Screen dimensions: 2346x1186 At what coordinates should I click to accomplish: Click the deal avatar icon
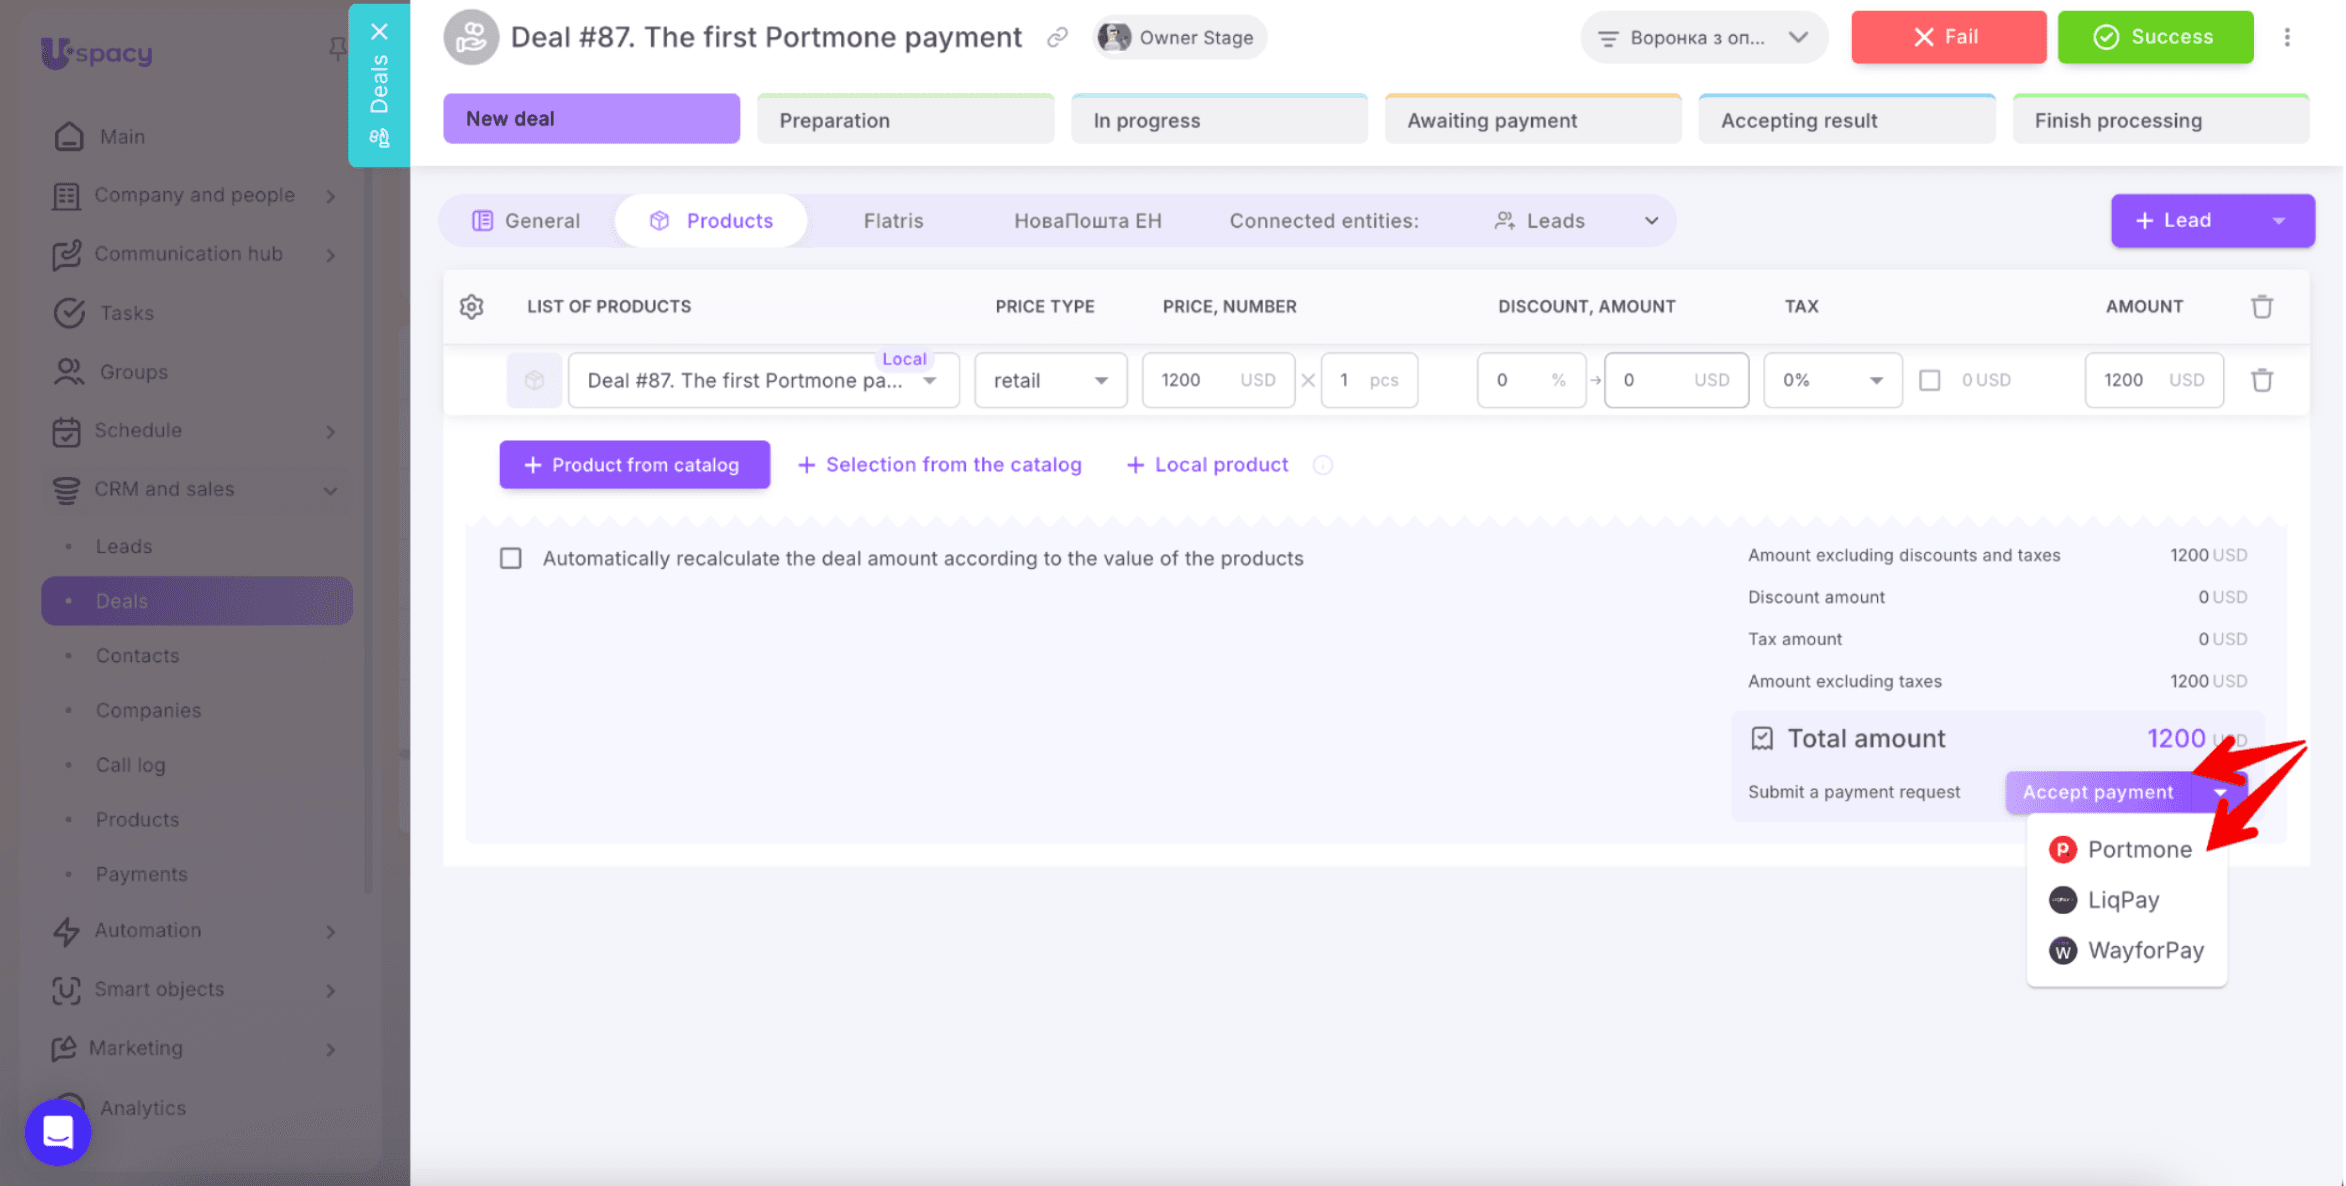click(x=471, y=38)
